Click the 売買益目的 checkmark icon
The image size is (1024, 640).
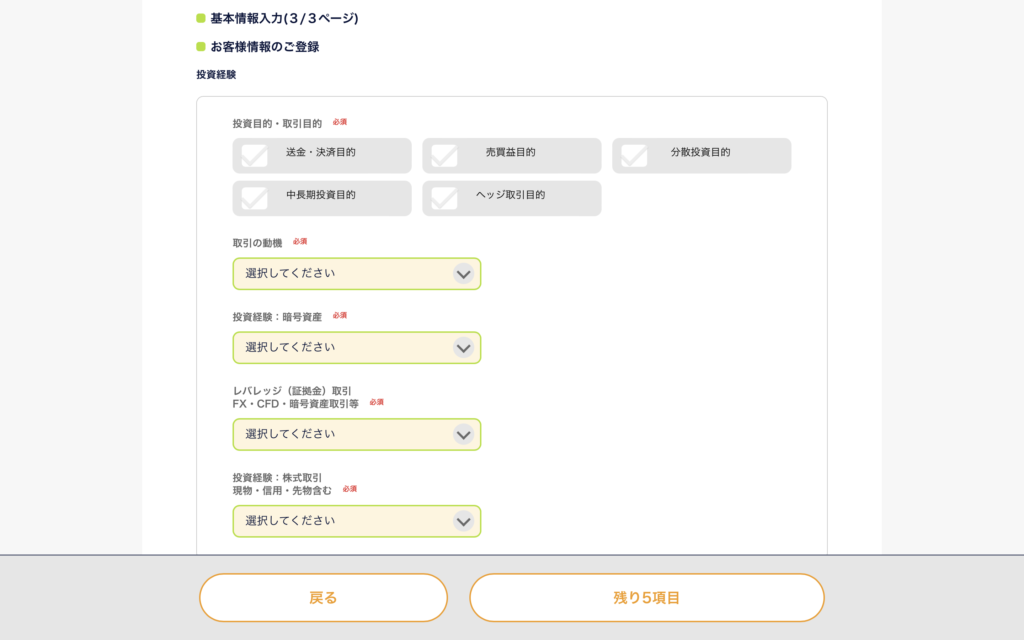[x=444, y=155]
